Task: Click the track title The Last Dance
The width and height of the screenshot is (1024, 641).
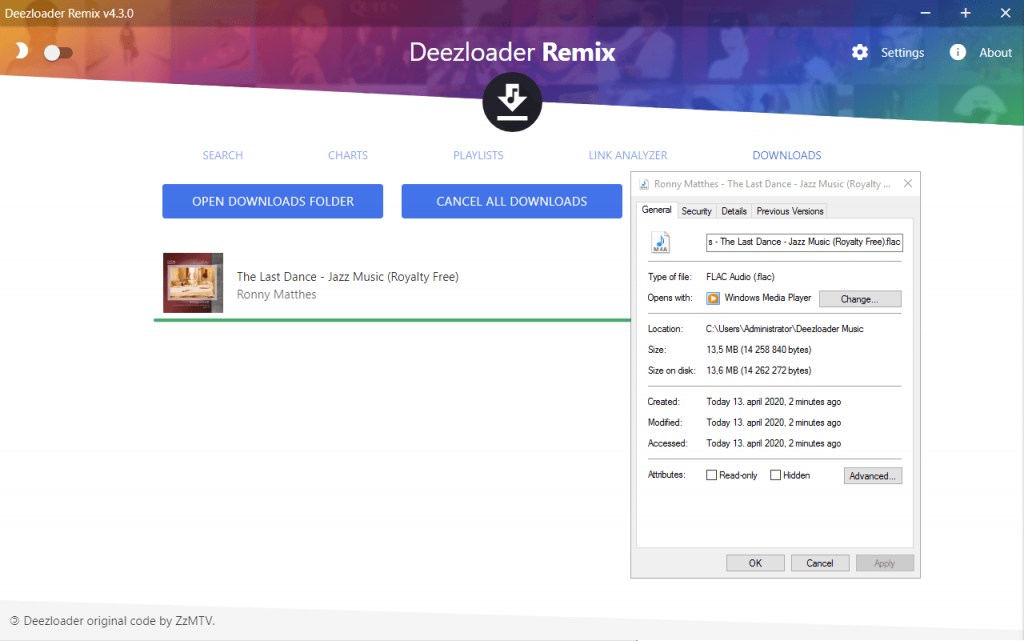Action: tap(347, 277)
